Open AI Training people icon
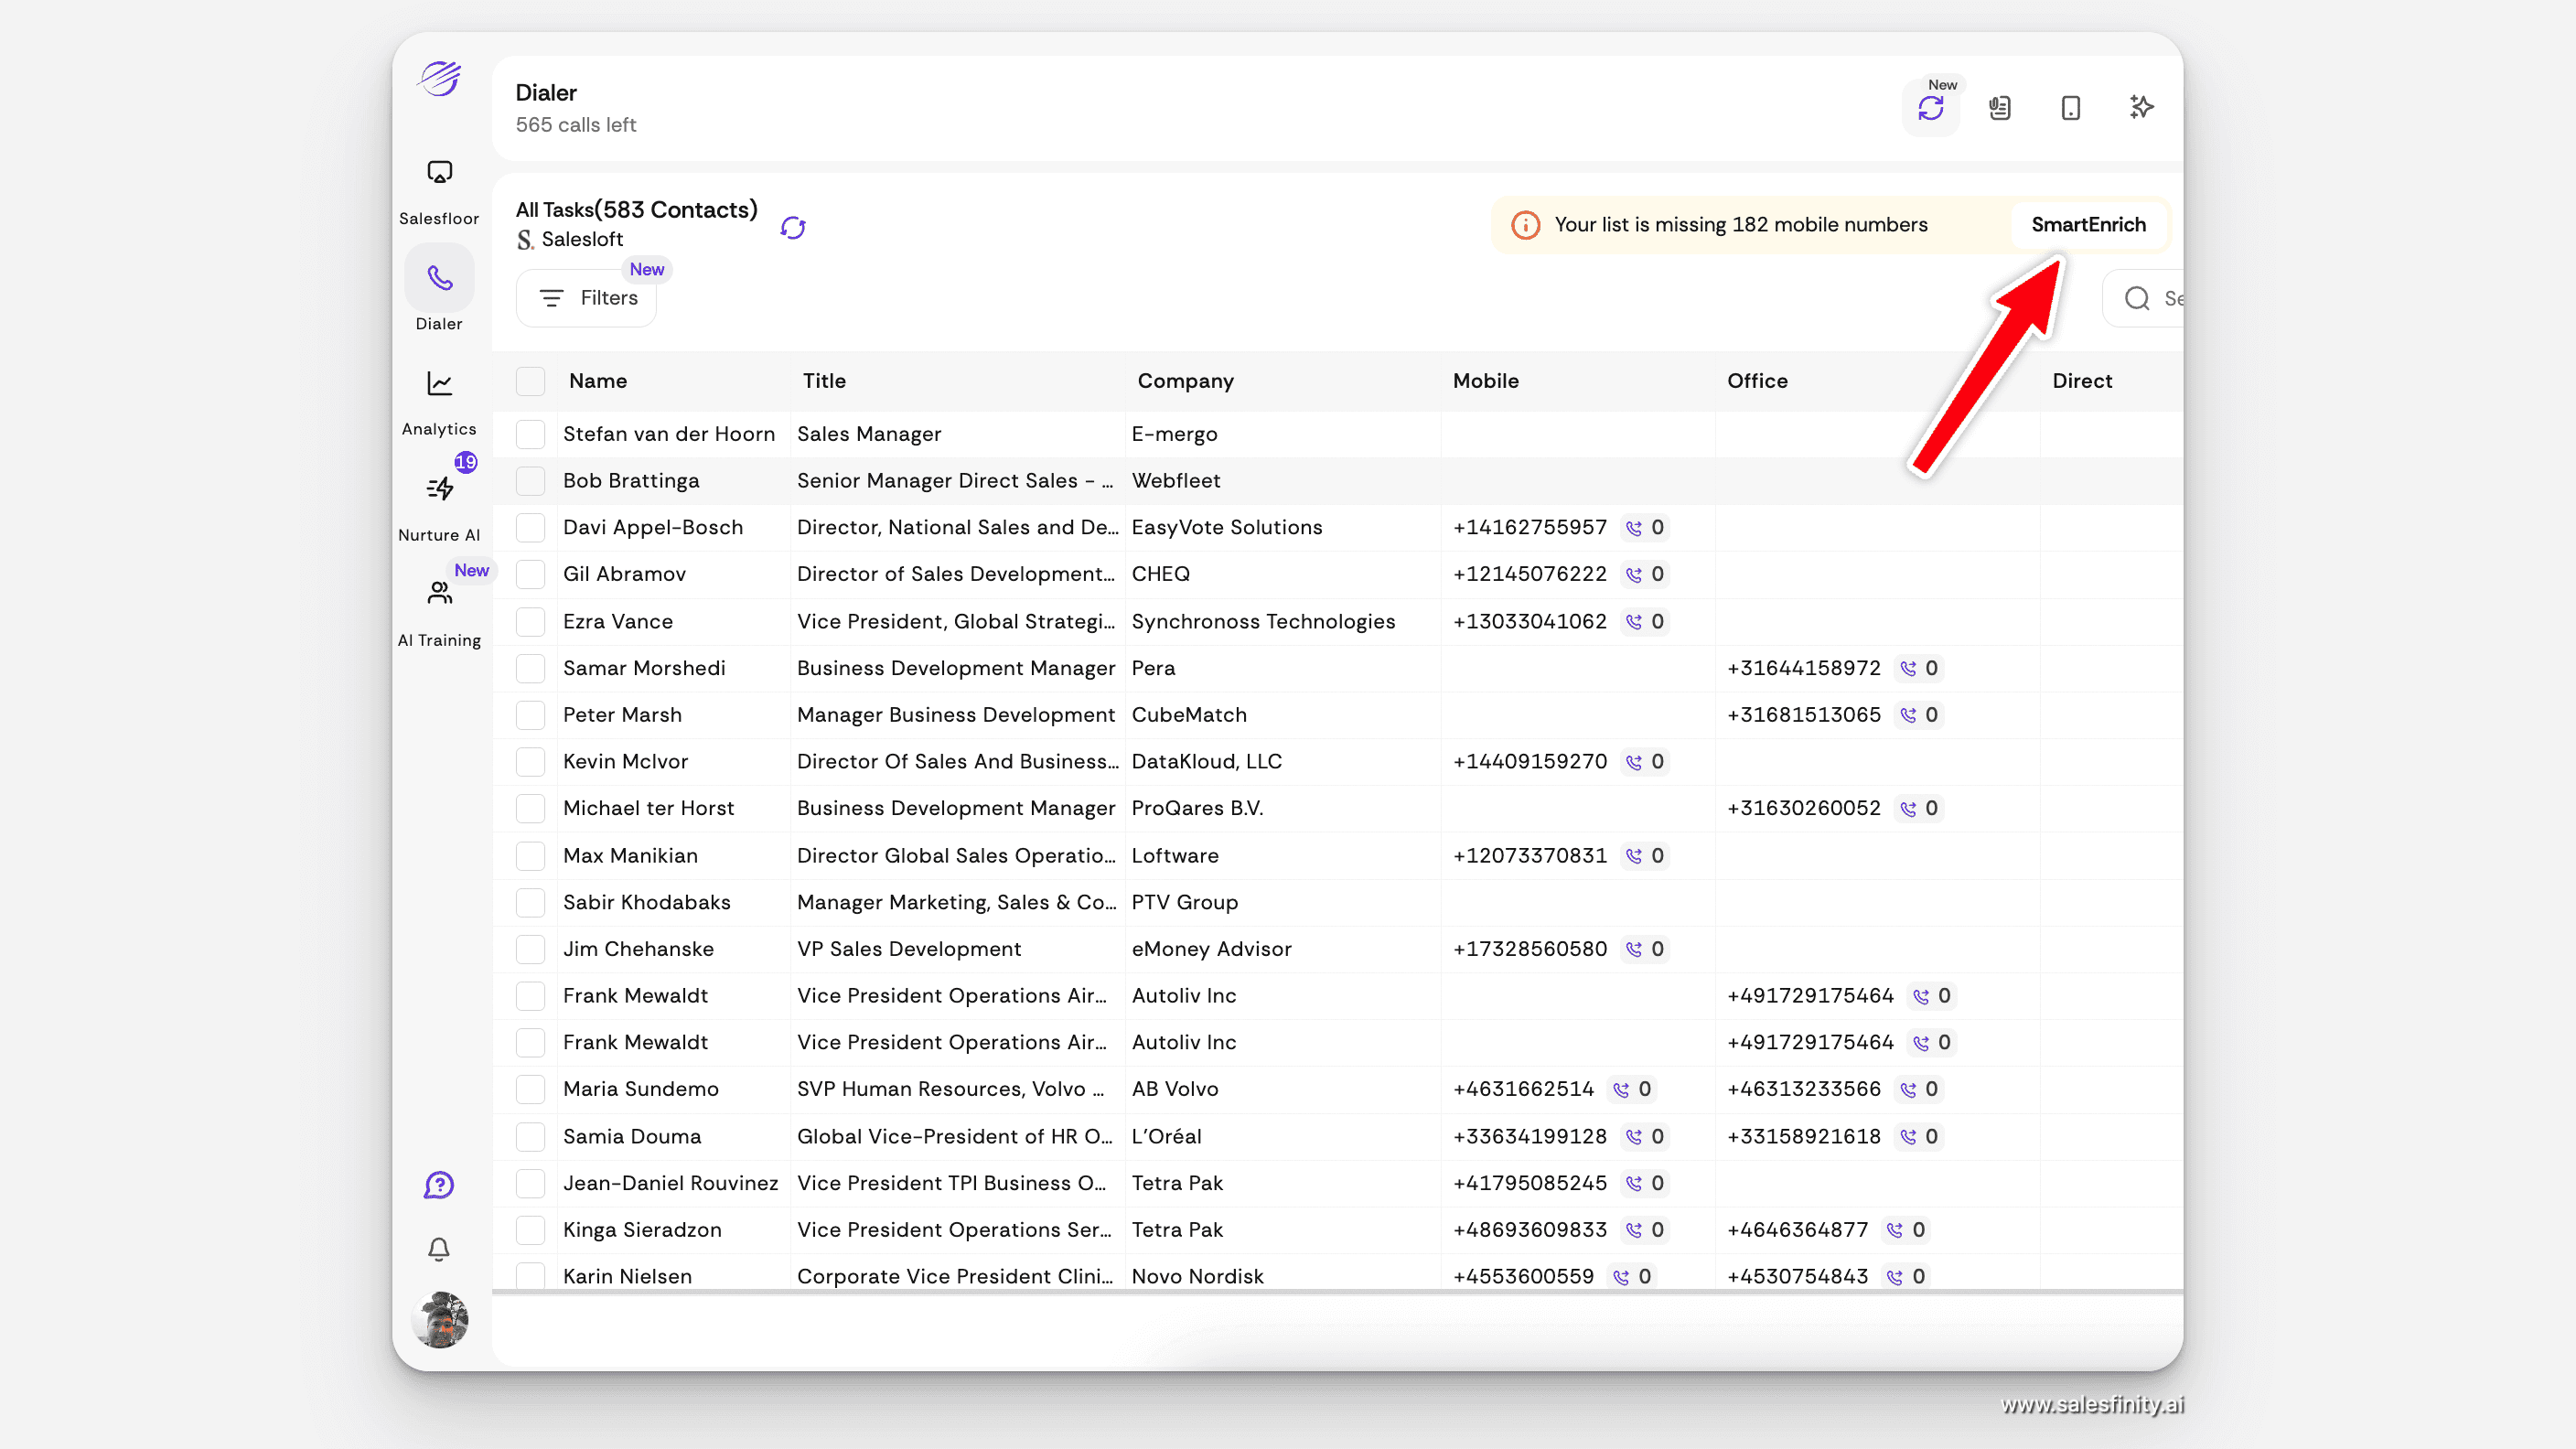 click(439, 594)
